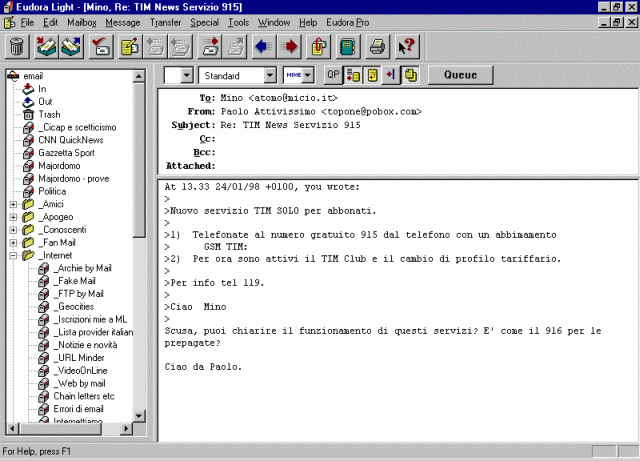This screenshot has width=640, height=461.
Task: Open the Help menu
Action: pos(308,22)
